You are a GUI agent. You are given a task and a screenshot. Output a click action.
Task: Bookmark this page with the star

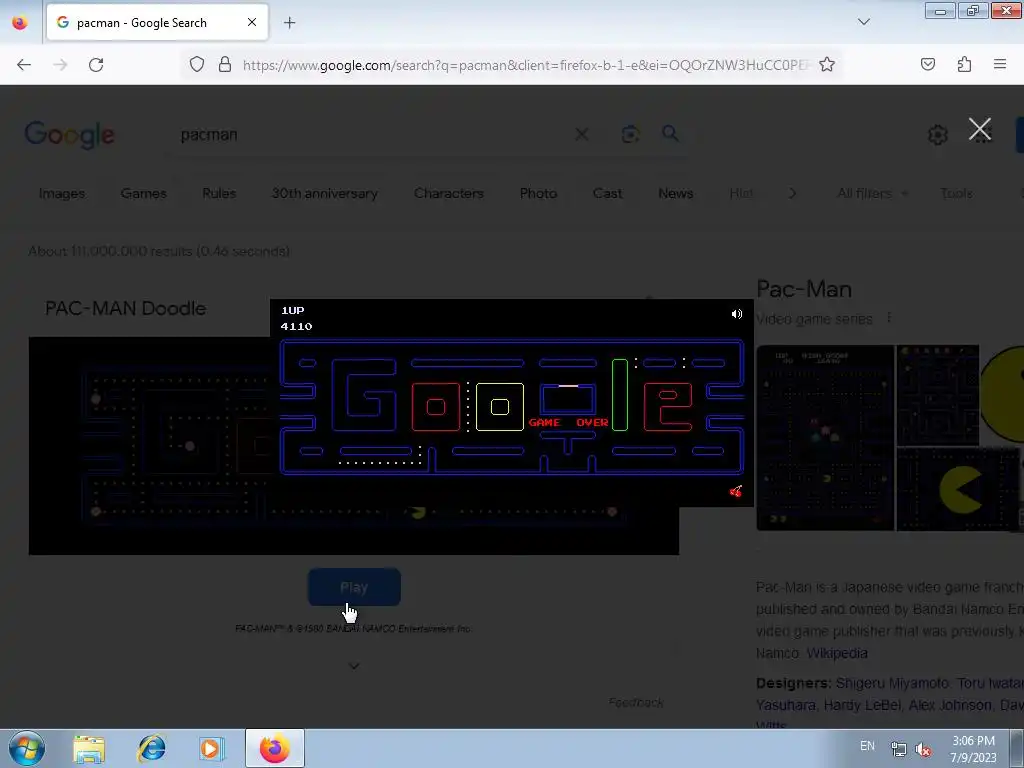(x=827, y=64)
